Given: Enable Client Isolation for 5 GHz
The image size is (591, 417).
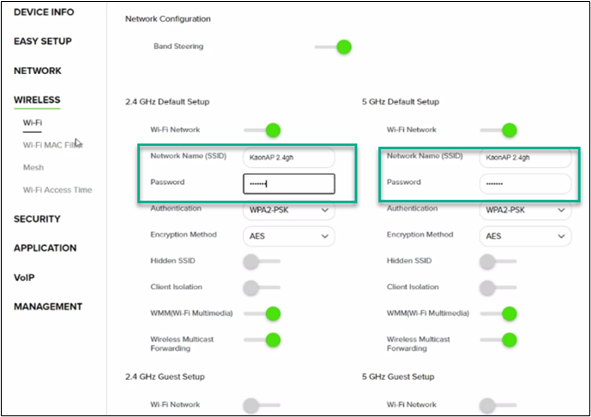Looking at the screenshot, I should point(498,288).
